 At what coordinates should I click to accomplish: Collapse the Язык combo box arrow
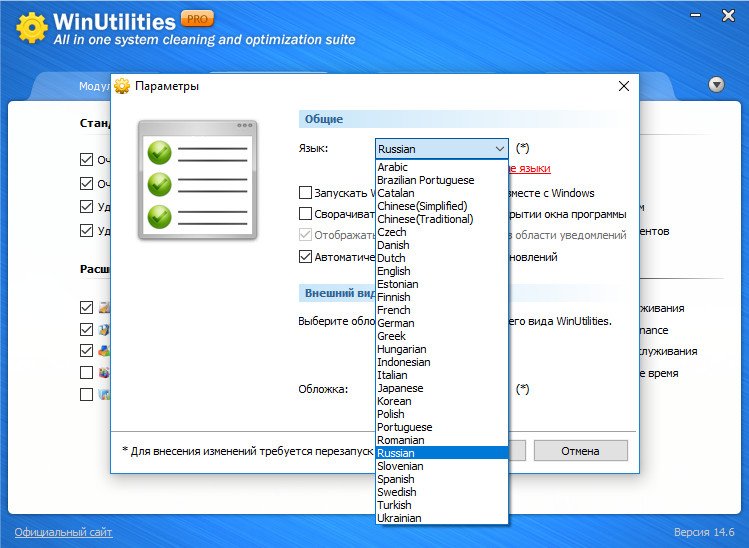pyautogui.click(x=500, y=149)
